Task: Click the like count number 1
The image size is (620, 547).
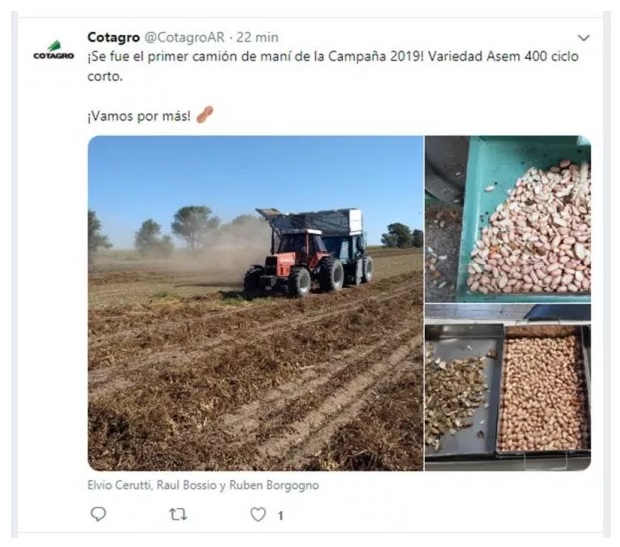Action: tap(280, 516)
